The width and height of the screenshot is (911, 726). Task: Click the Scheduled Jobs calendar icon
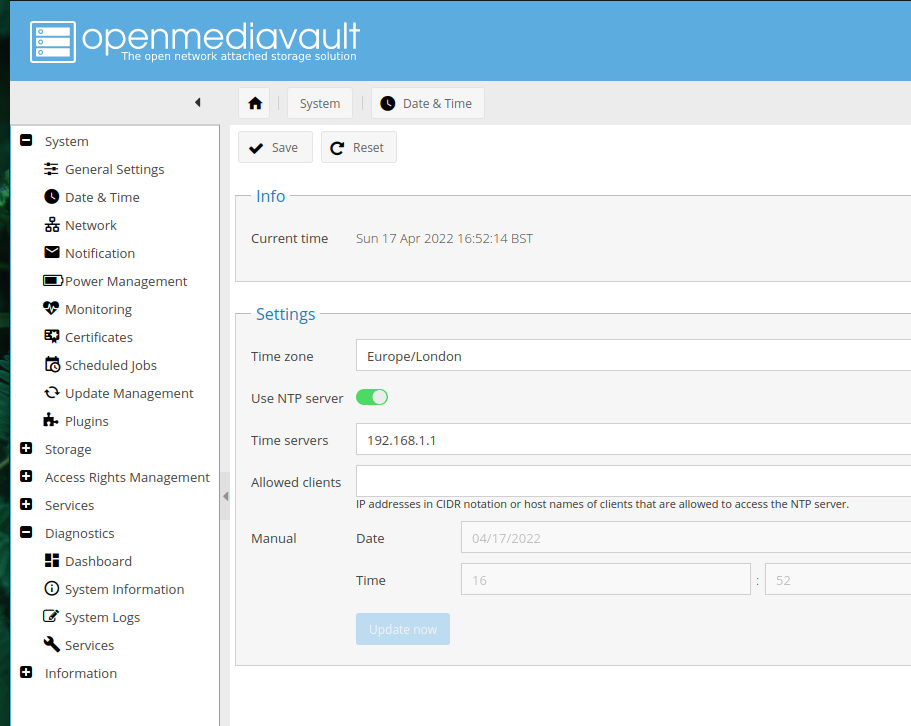tap(52, 364)
